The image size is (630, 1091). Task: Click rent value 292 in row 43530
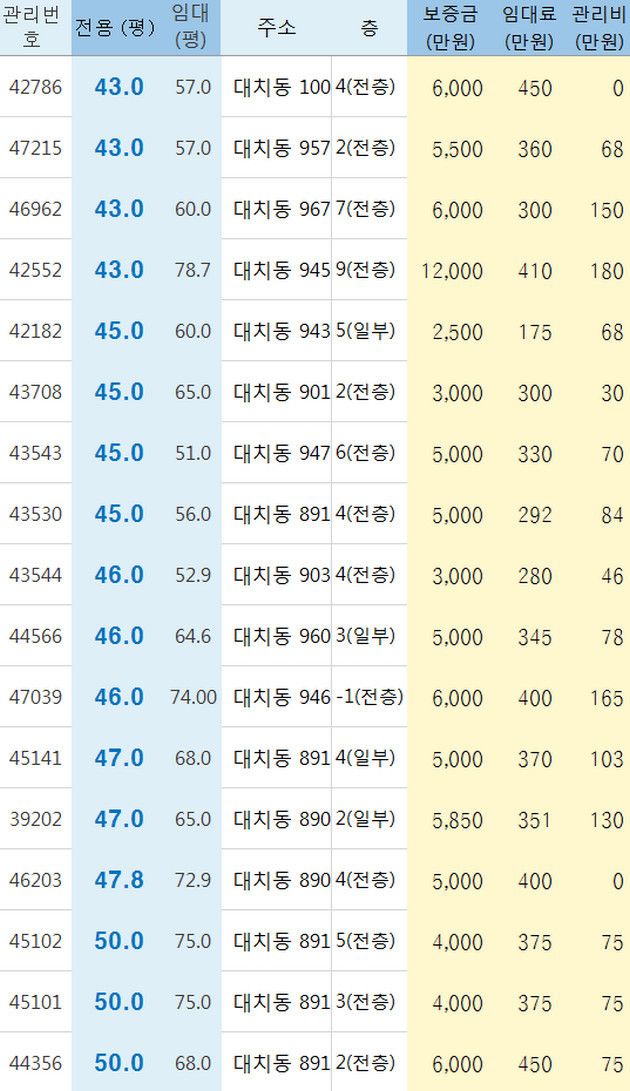[x=535, y=515]
